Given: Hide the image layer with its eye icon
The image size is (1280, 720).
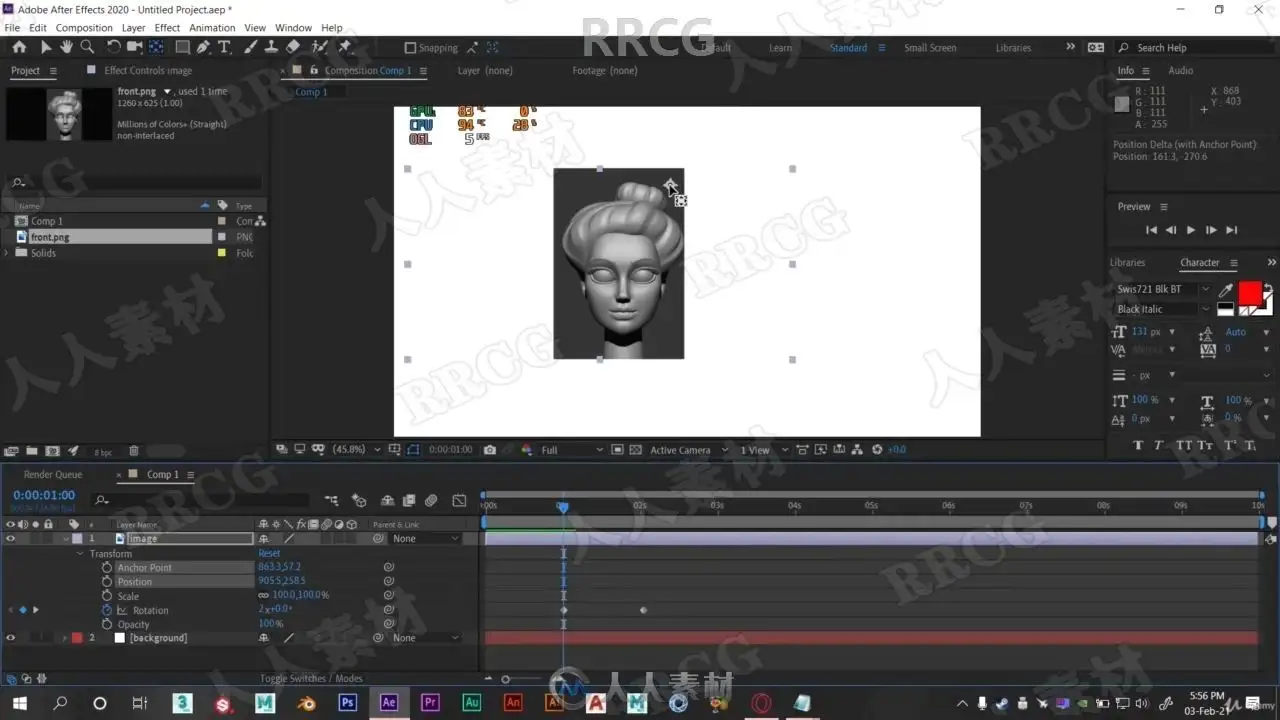Looking at the screenshot, I should pos(11,539).
